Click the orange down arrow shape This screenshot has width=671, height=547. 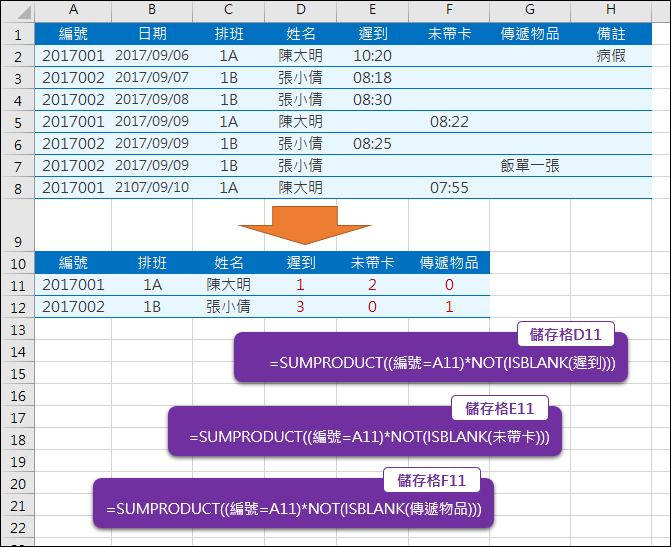click(305, 225)
